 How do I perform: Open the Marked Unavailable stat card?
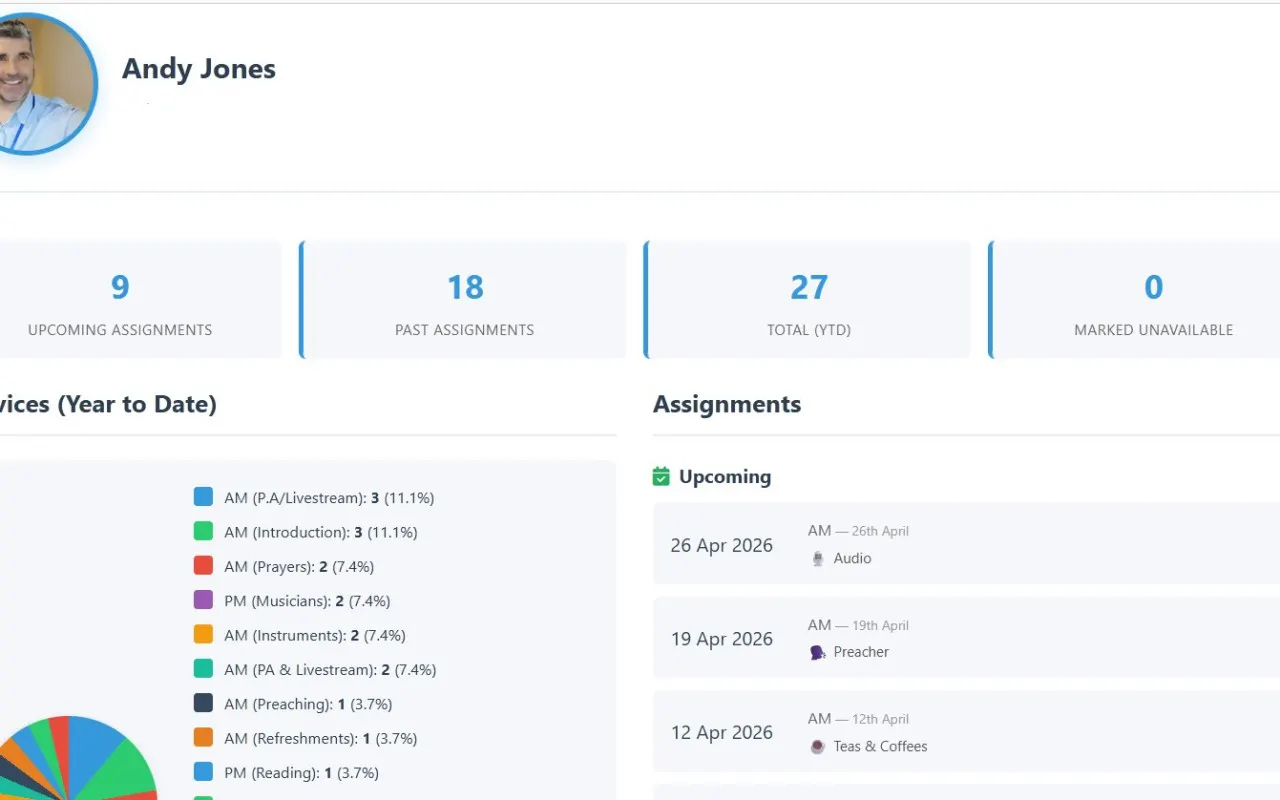1134,300
